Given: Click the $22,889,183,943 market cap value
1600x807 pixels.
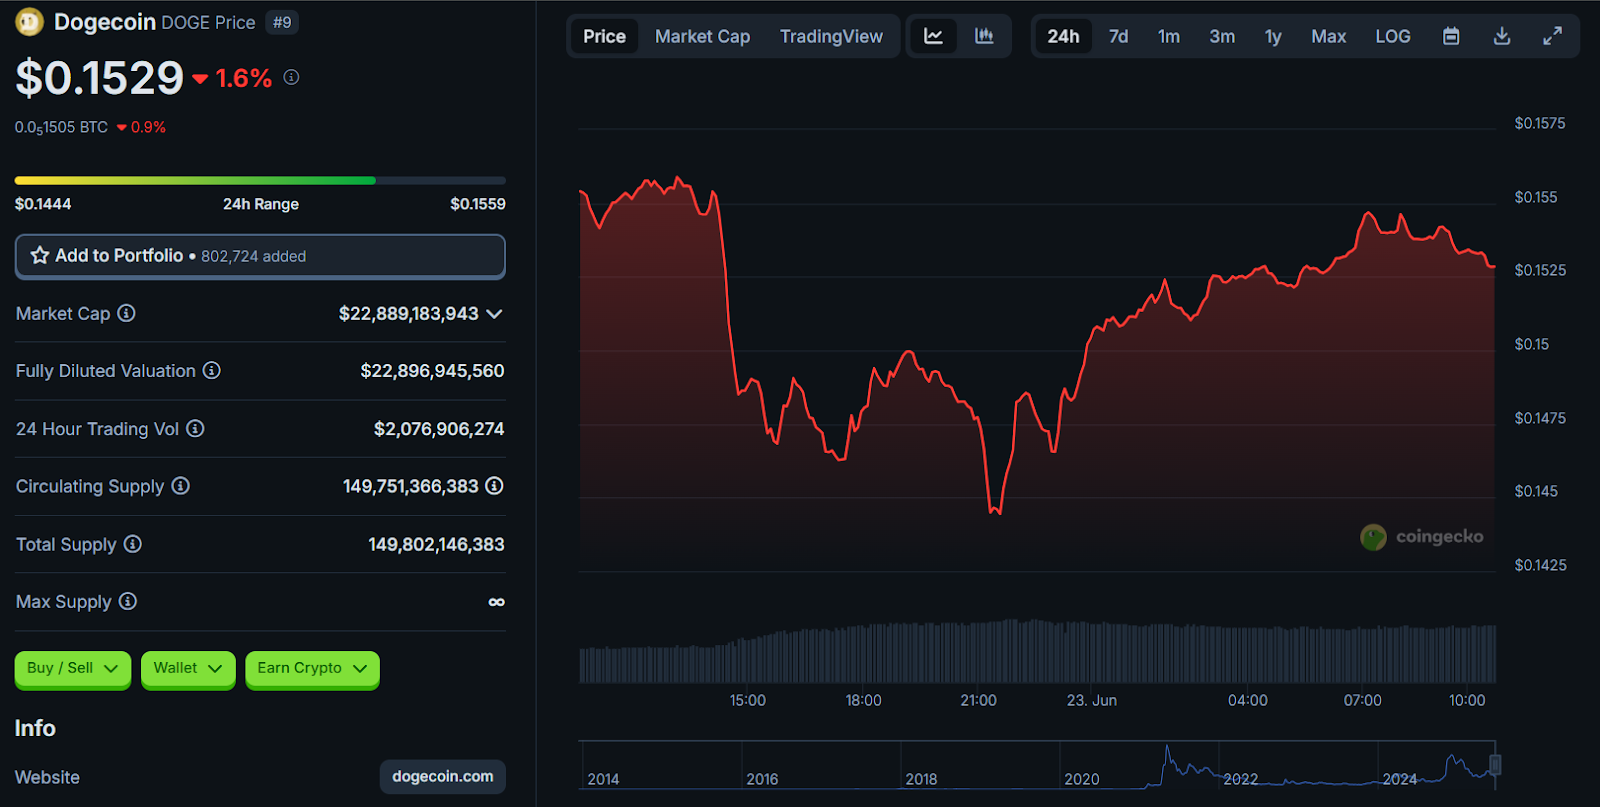Looking at the screenshot, I should [408, 314].
